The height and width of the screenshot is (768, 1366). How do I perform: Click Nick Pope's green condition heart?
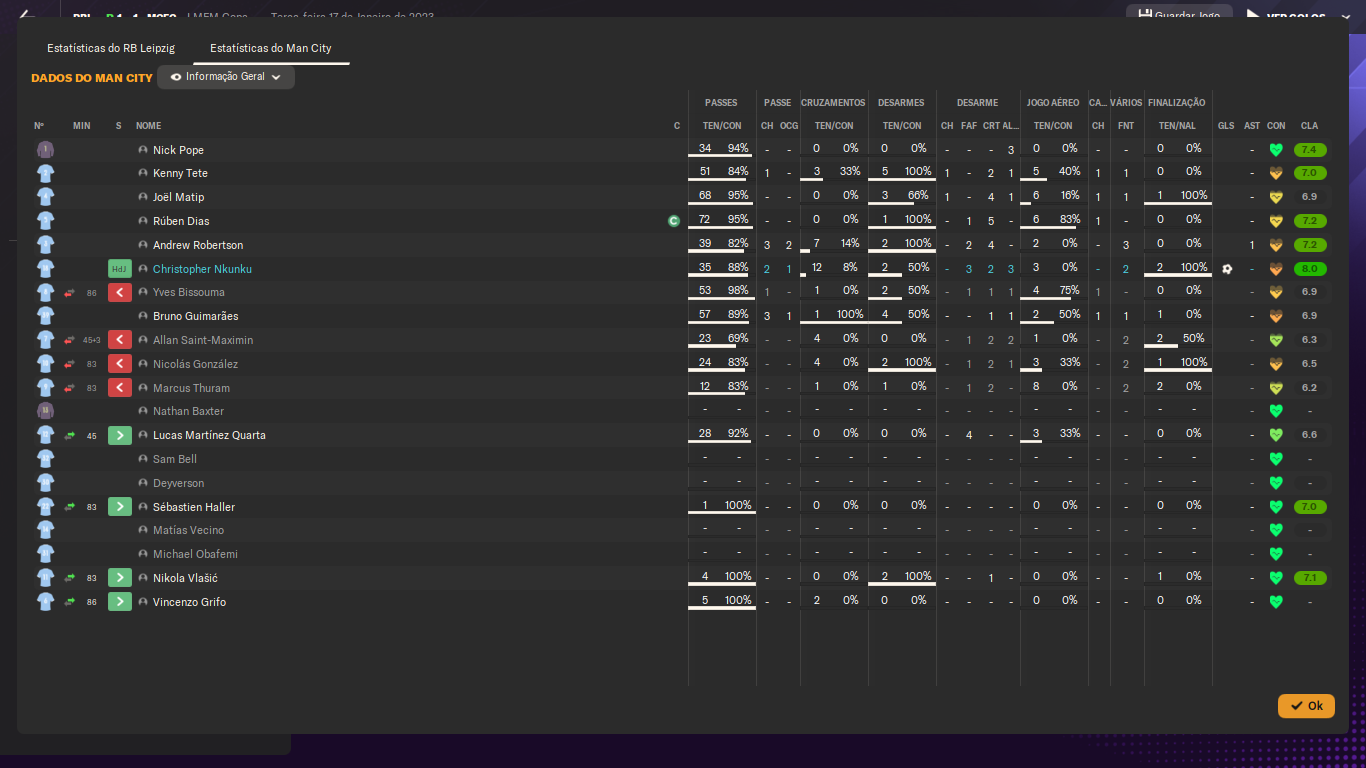[1276, 150]
